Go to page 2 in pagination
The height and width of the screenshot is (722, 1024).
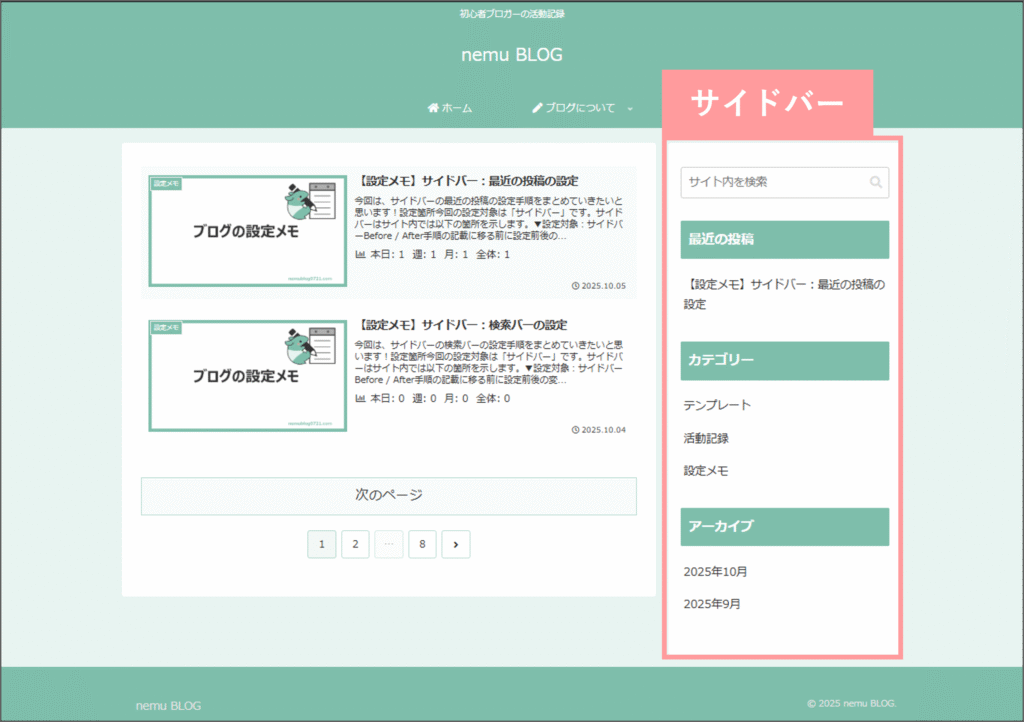click(x=355, y=544)
